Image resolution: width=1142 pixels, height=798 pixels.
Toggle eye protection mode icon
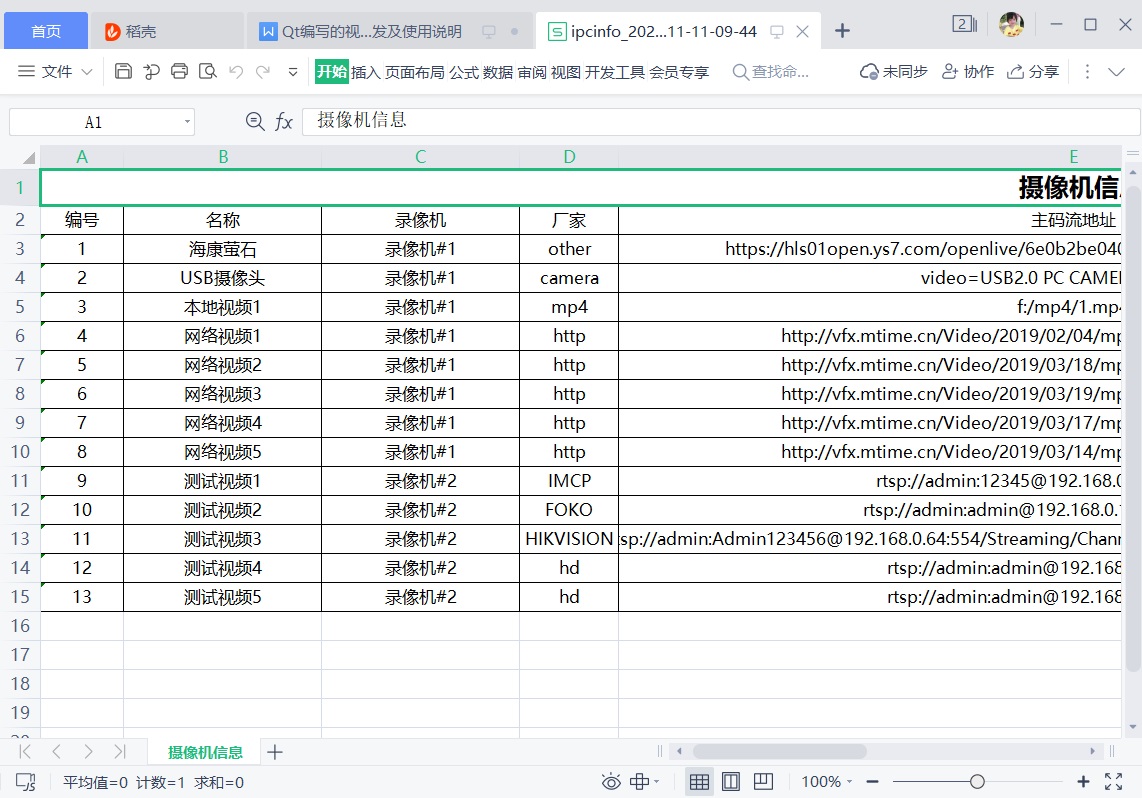(x=611, y=781)
